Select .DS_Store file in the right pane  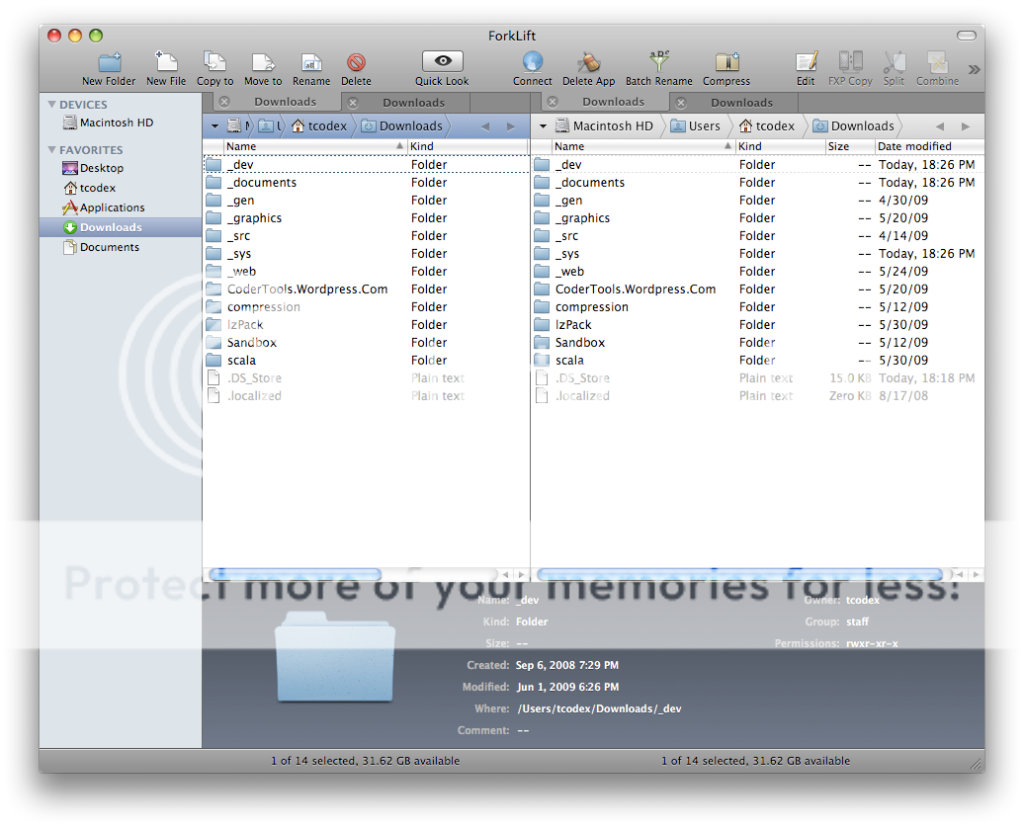pos(758,378)
